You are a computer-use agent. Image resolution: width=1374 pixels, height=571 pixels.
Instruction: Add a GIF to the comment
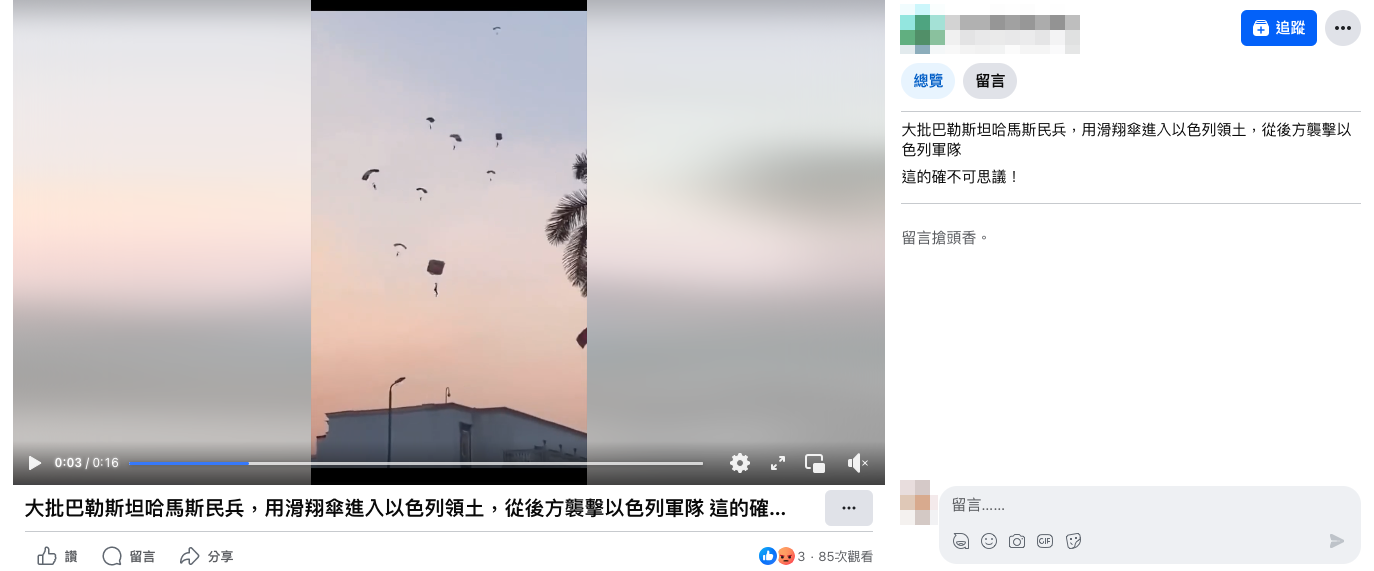tap(1045, 541)
